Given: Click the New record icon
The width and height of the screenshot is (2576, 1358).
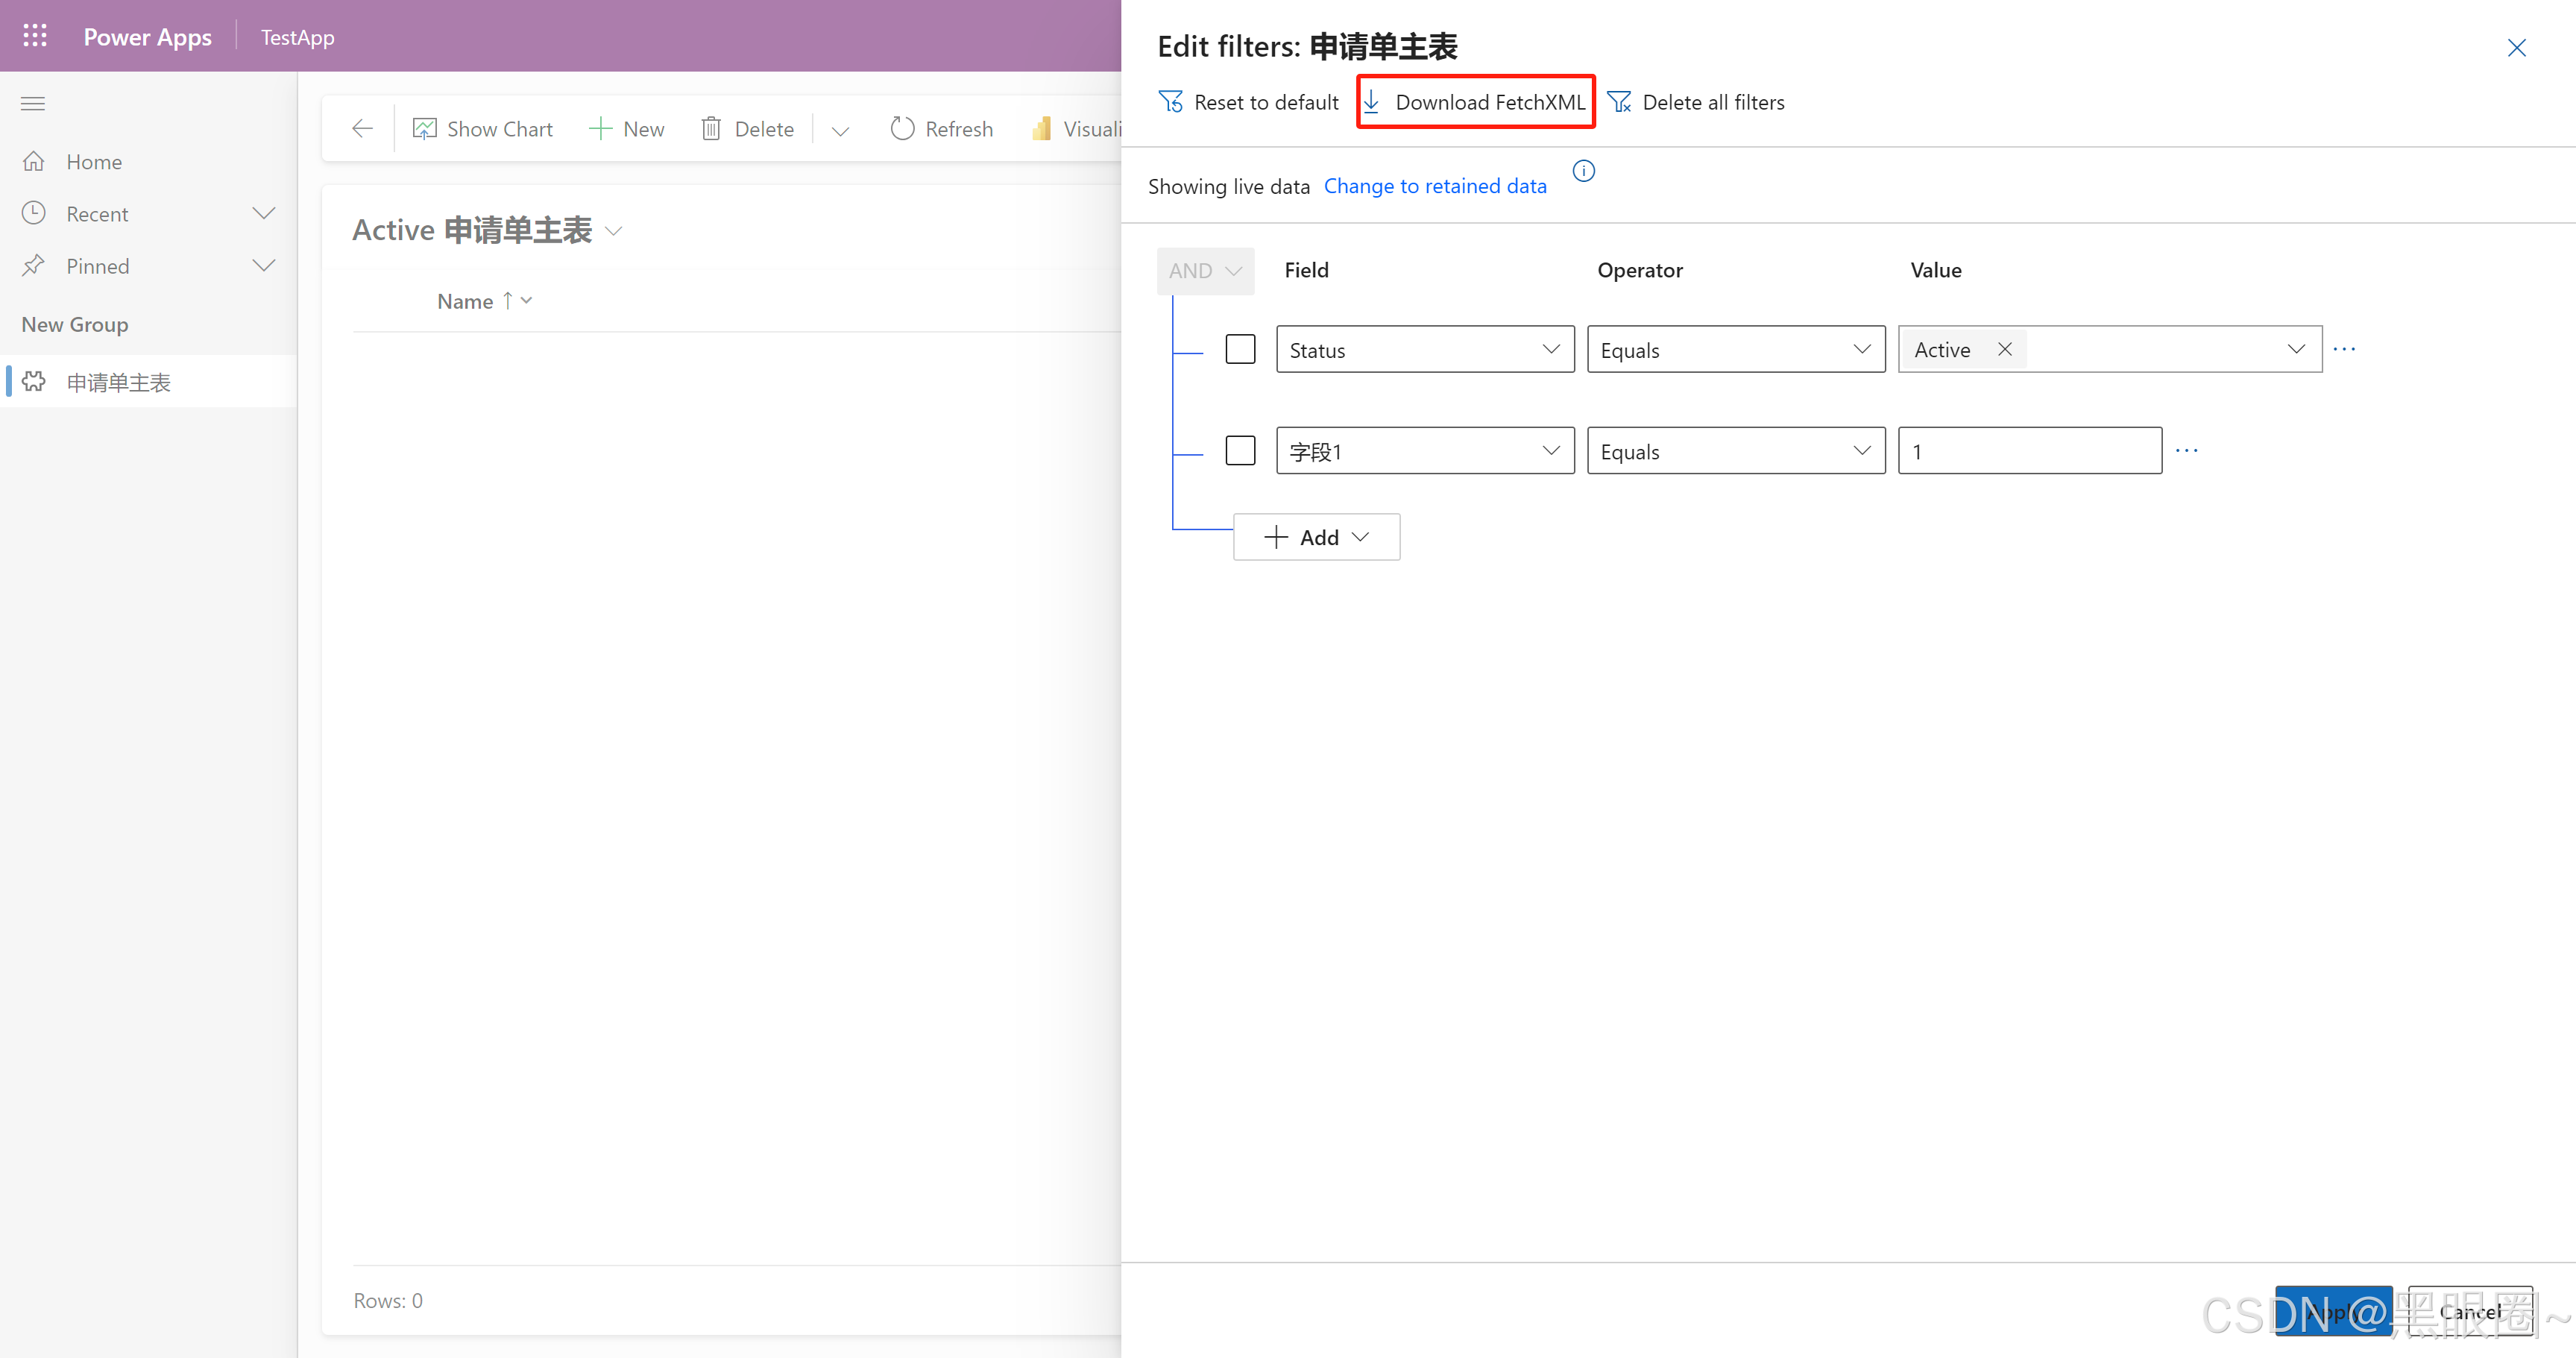Looking at the screenshot, I should click(x=601, y=128).
